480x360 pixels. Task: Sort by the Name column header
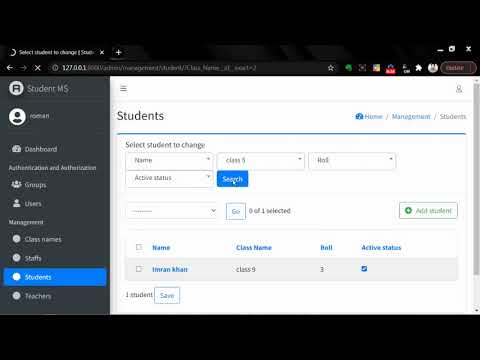tap(161, 248)
